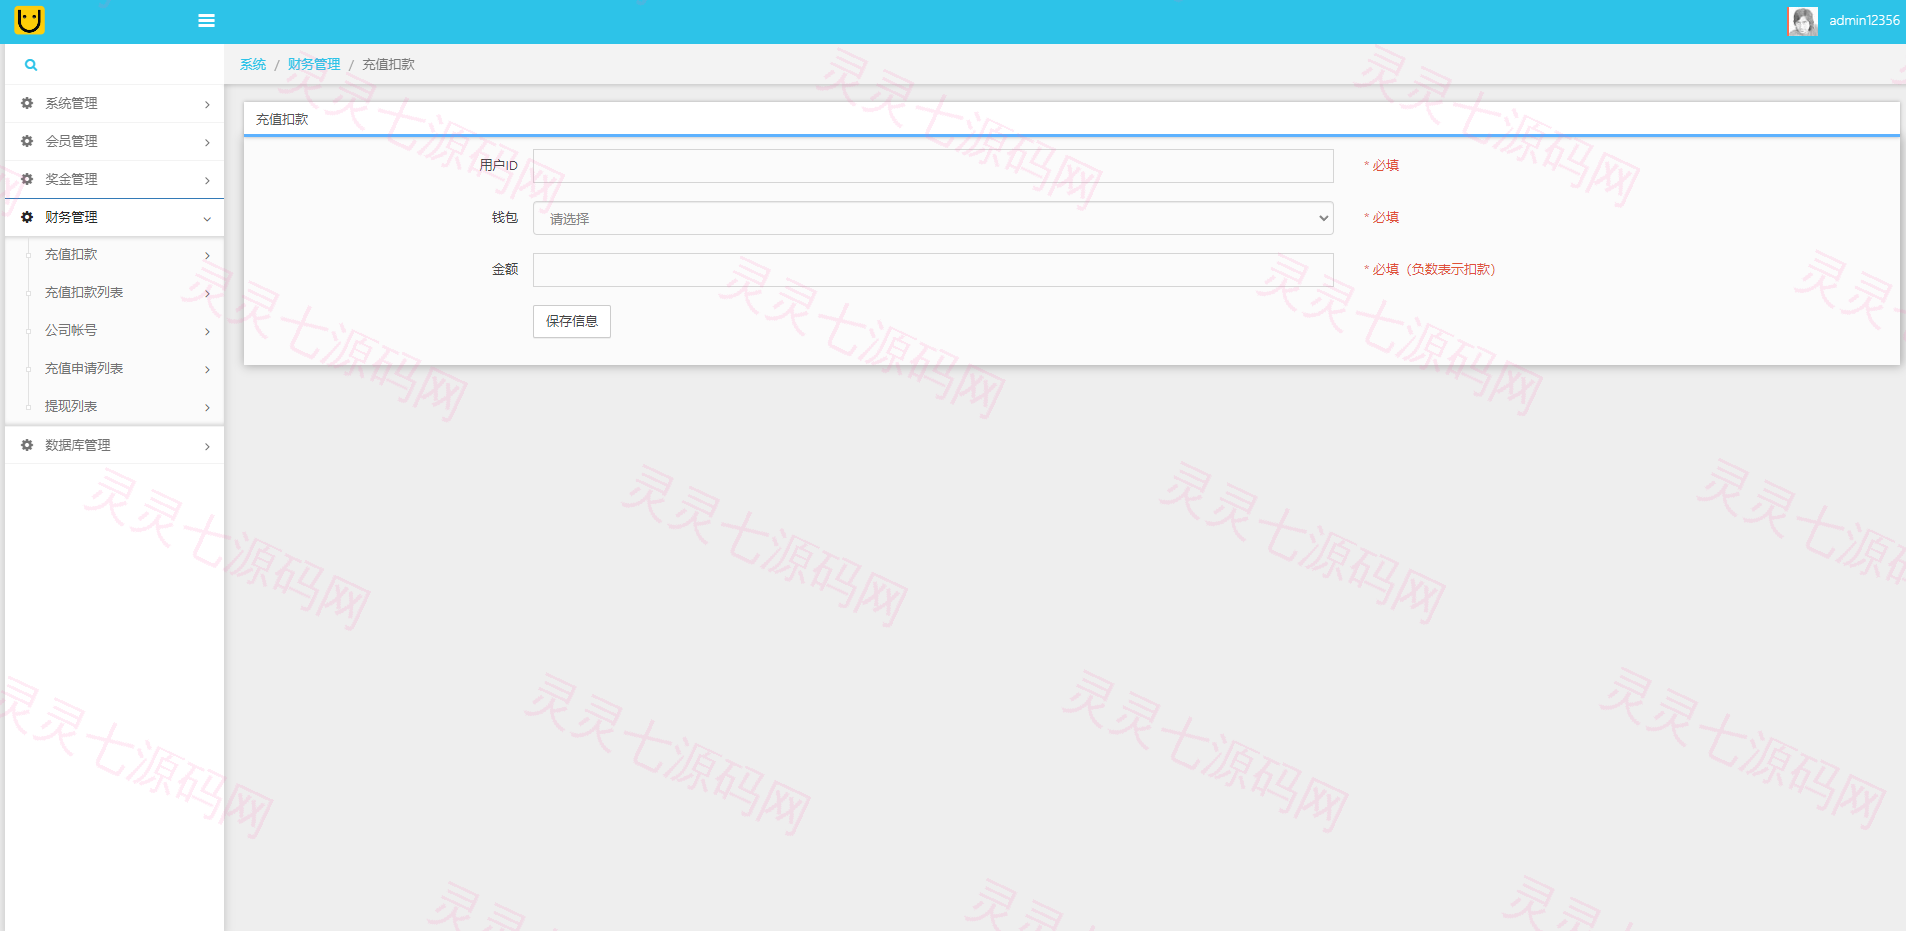1906x931 pixels.
Task: Click gear icon beside 会员管理
Action: pos(27,141)
